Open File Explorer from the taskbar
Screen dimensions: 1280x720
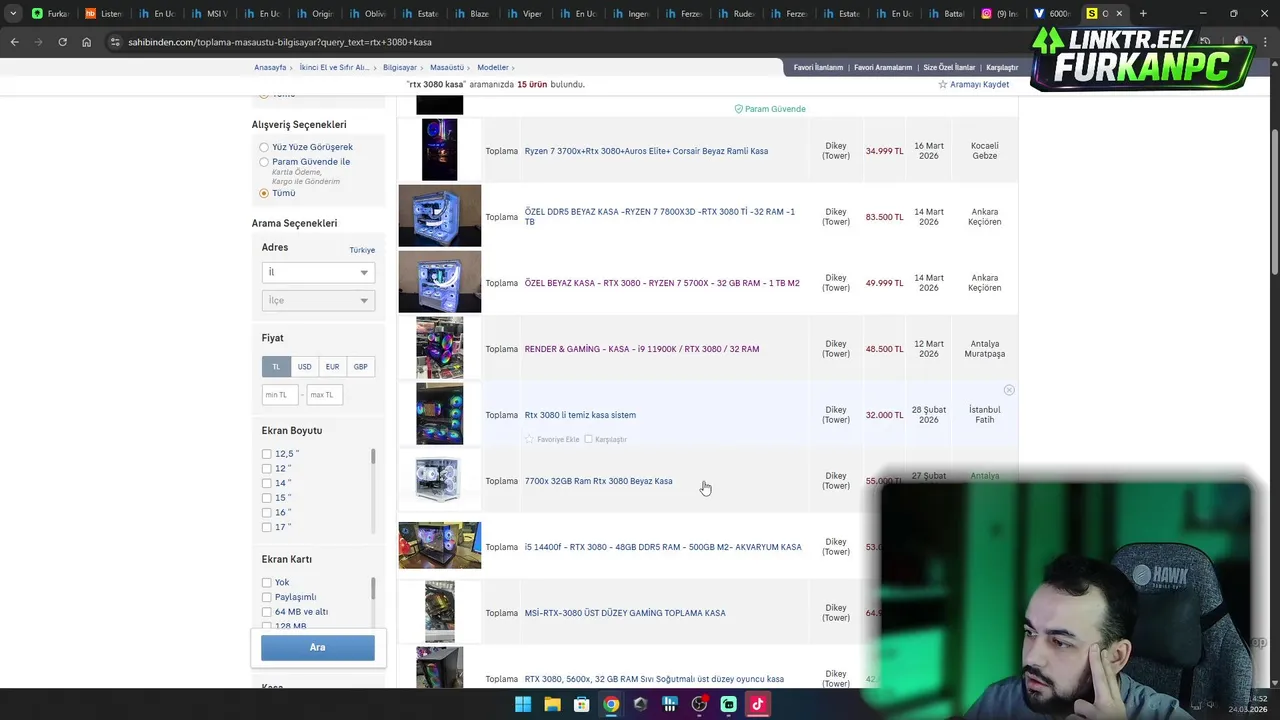(552, 704)
